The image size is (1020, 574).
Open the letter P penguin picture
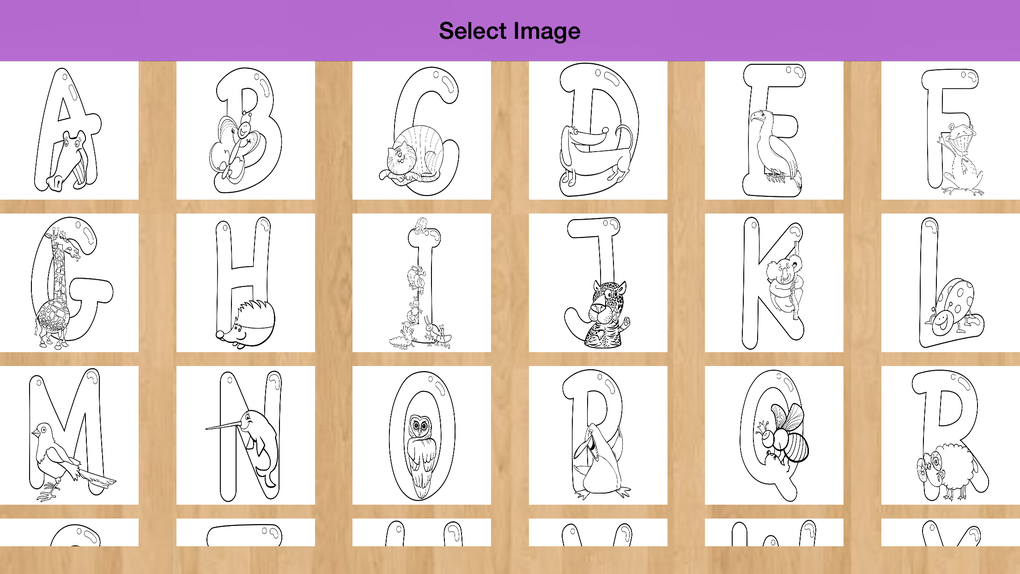point(598,435)
